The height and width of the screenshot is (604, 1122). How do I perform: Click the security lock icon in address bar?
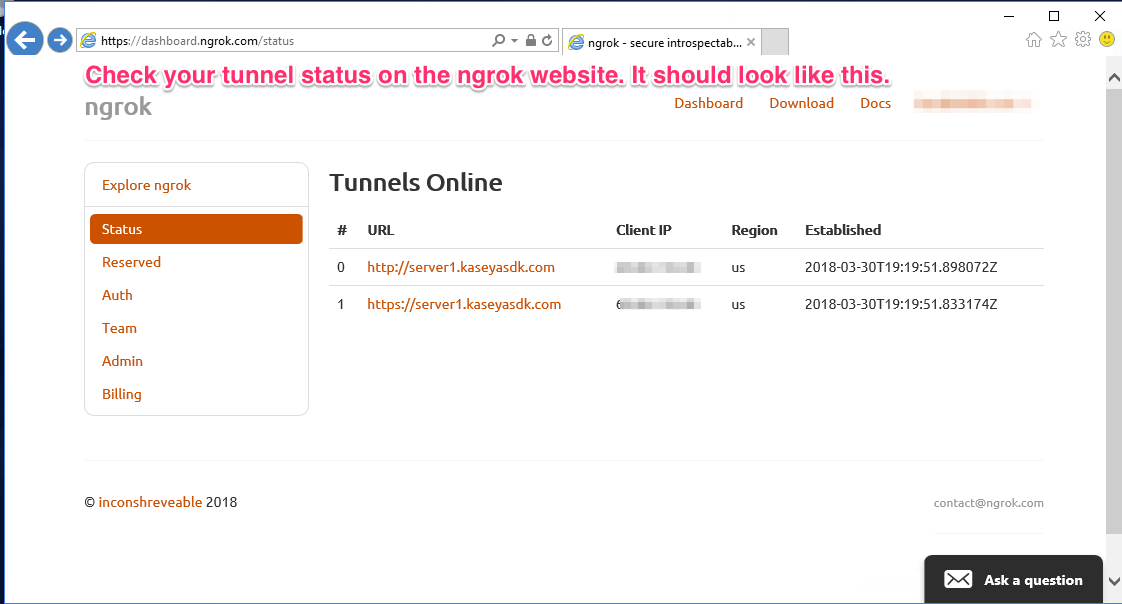click(530, 40)
